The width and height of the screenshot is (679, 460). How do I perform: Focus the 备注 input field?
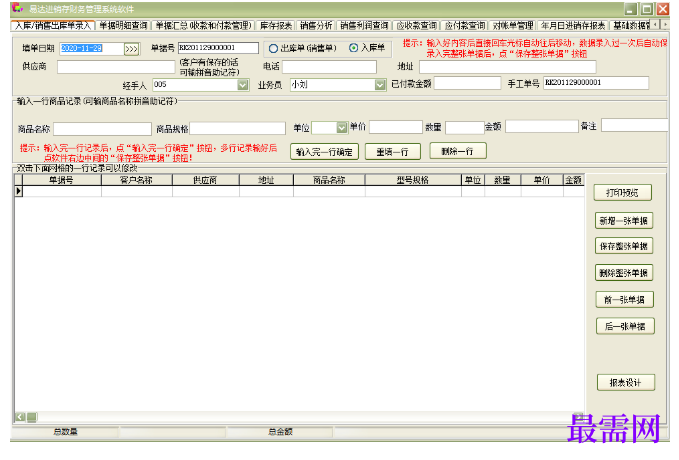635,126
